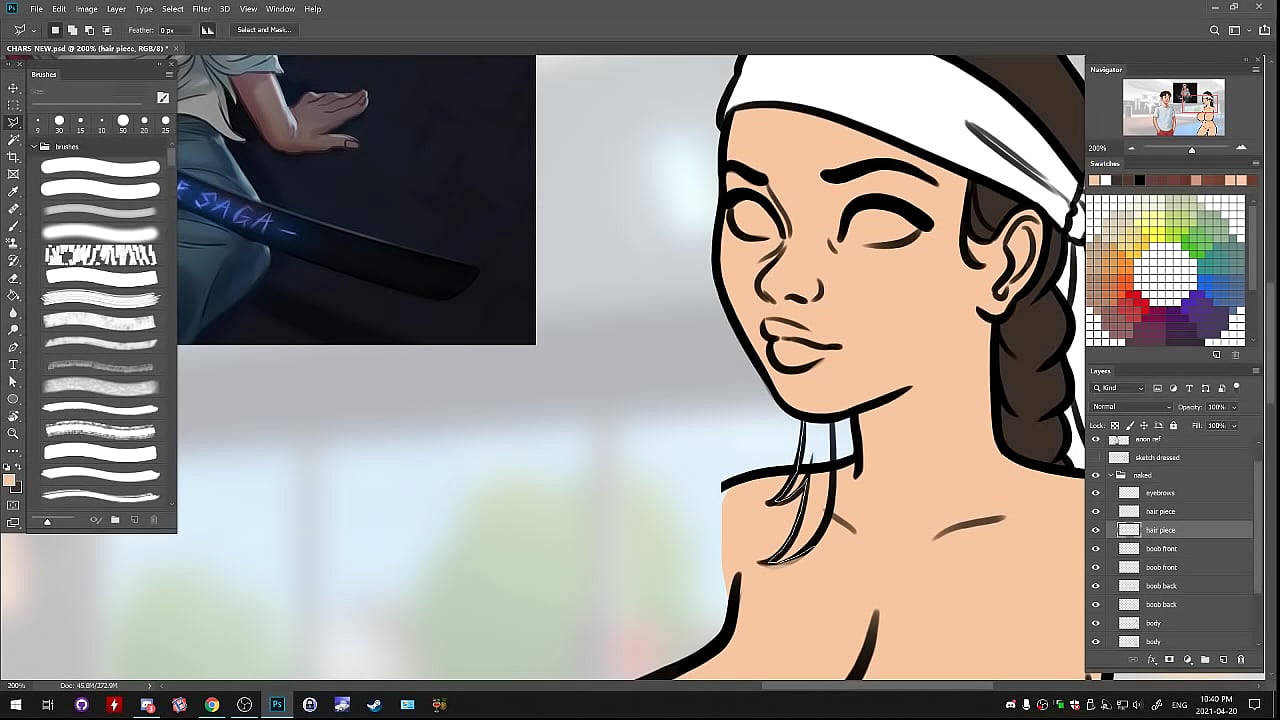Click the Select and Mask button
The image size is (1280, 720).
coord(264,30)
